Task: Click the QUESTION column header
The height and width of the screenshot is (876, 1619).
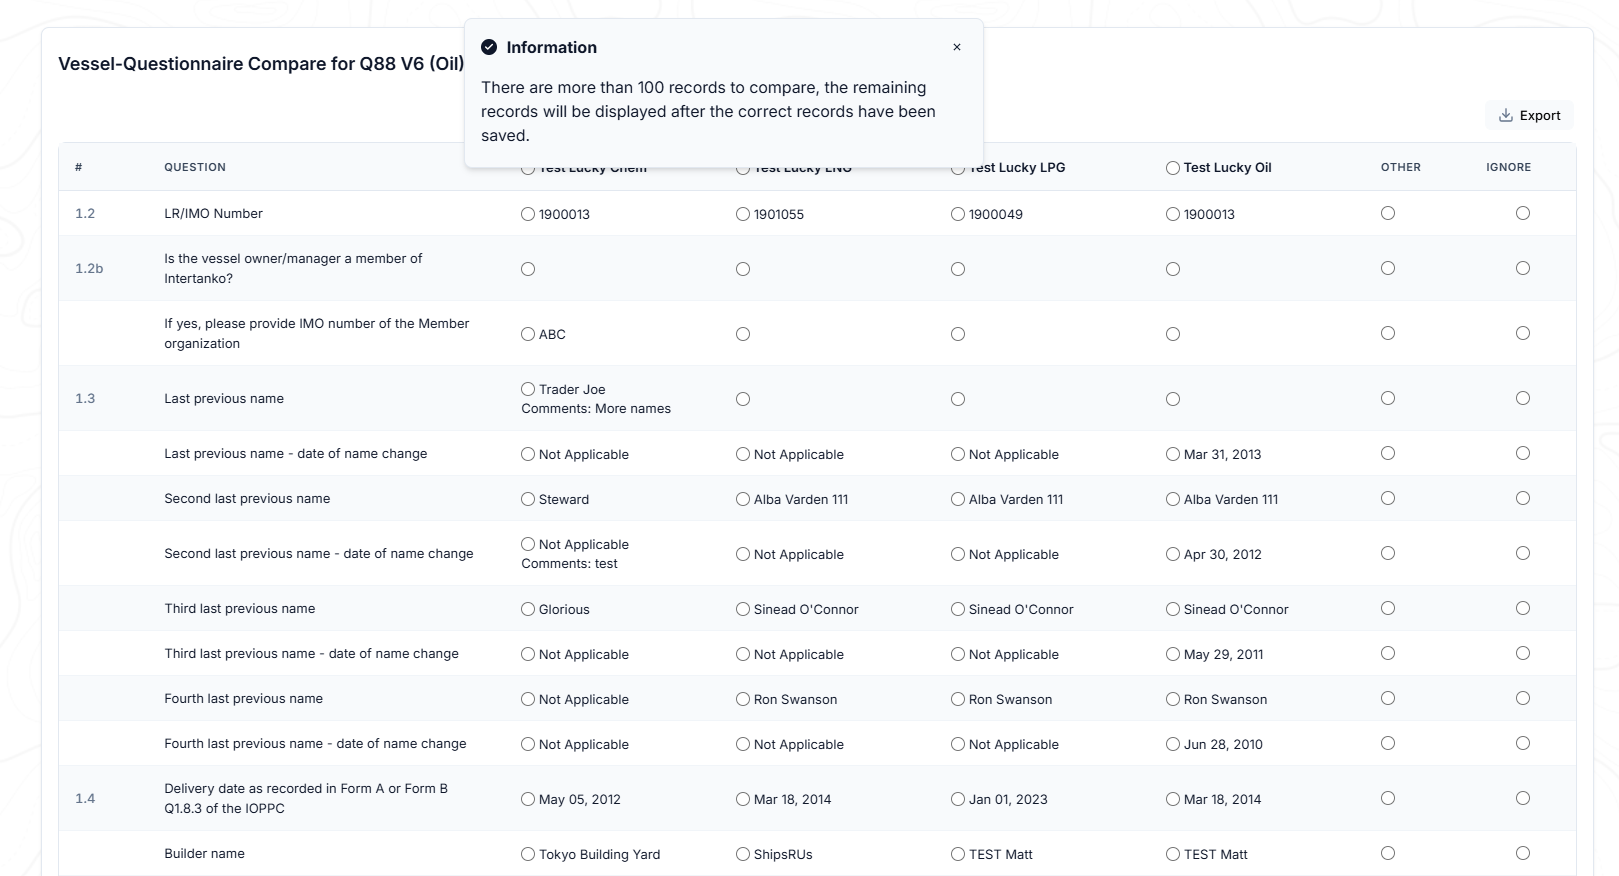Action: (195, 167)
